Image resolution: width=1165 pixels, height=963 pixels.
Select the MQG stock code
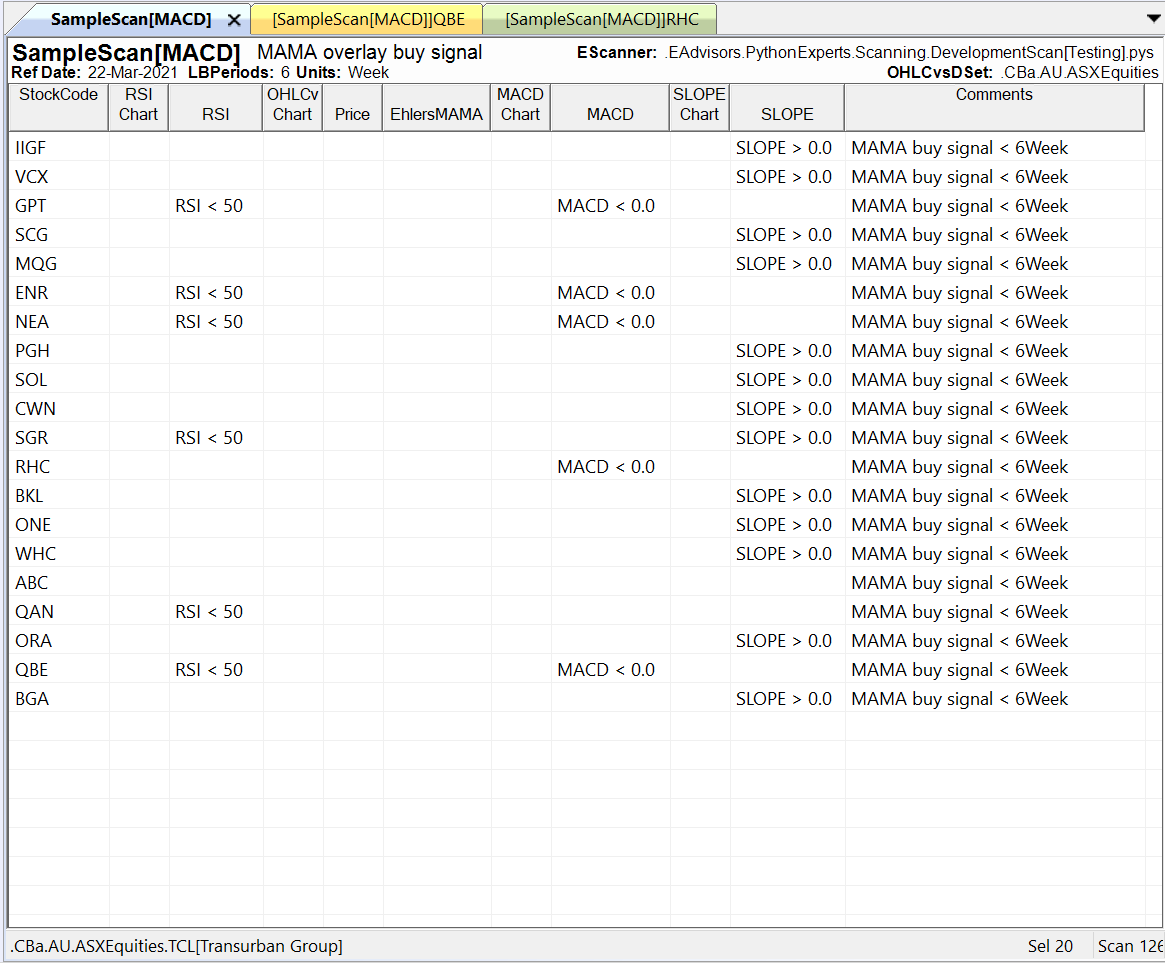(36, 264)
